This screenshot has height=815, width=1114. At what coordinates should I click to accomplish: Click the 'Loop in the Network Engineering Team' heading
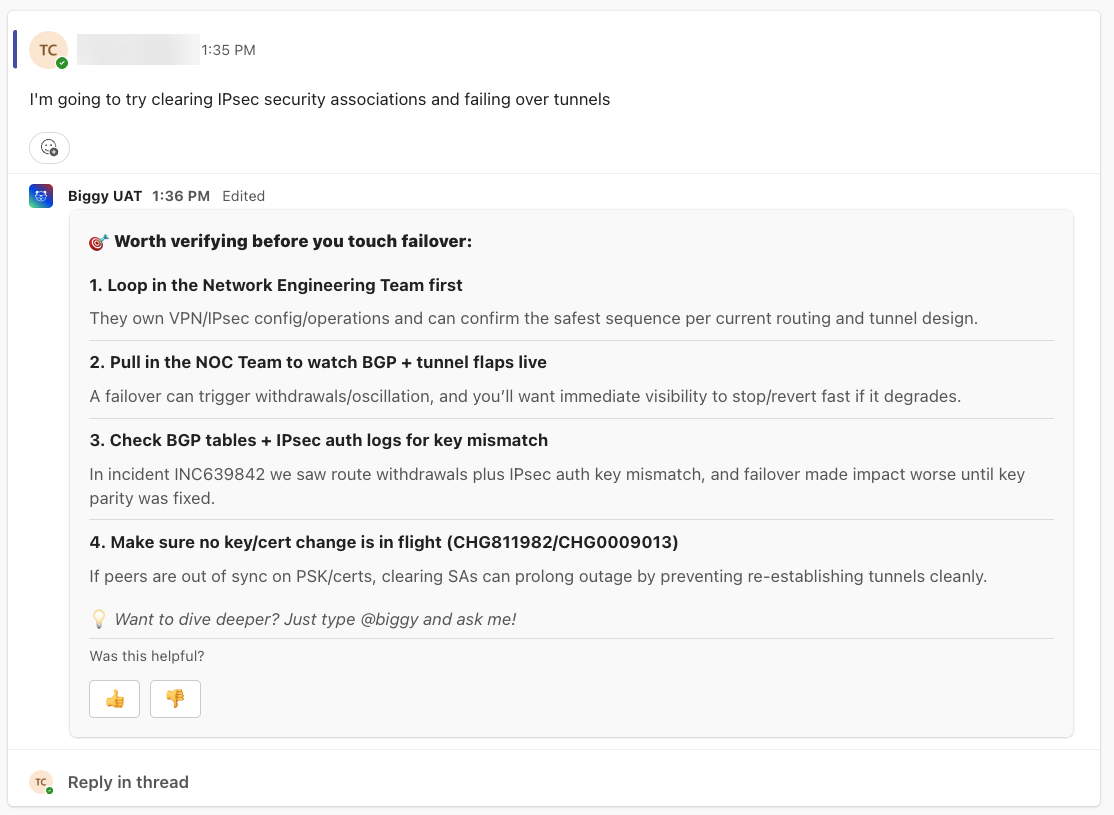[276, 285]
